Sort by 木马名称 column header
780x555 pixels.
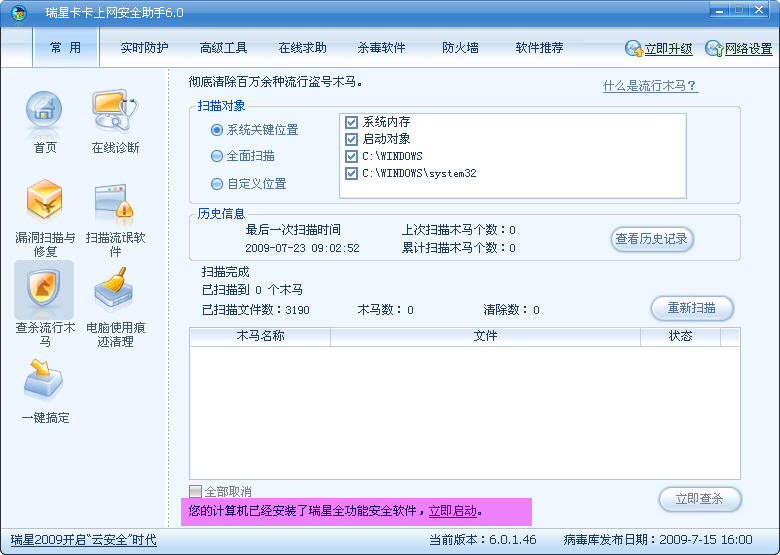(x=260, y=336)
